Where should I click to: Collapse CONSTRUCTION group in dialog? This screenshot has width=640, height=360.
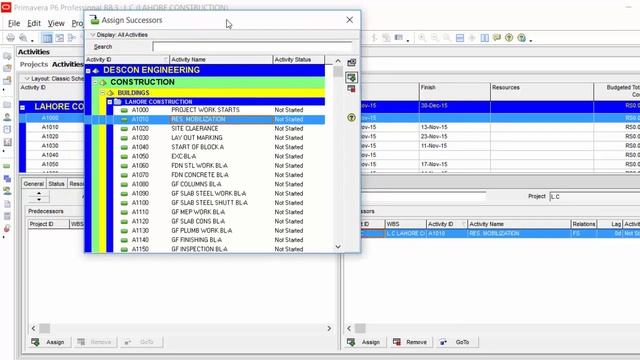tap(95, 82)
